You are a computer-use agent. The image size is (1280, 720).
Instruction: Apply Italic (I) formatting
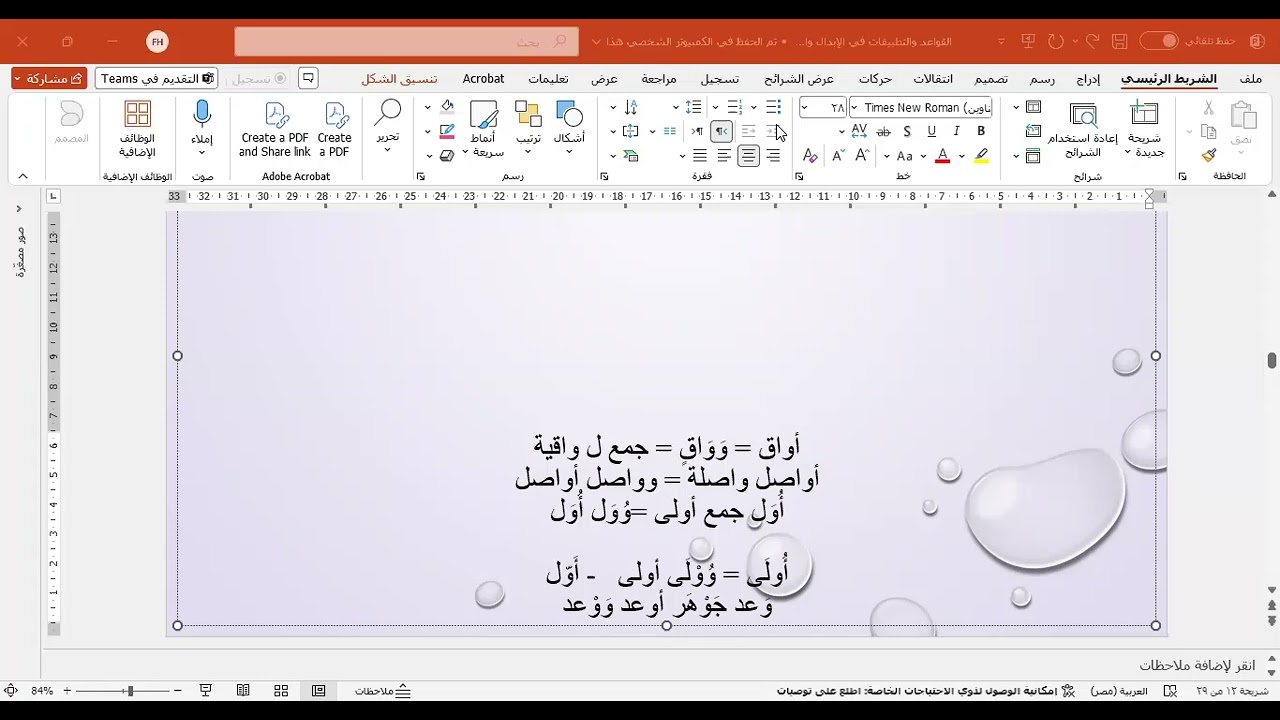[x=957, y=131]
